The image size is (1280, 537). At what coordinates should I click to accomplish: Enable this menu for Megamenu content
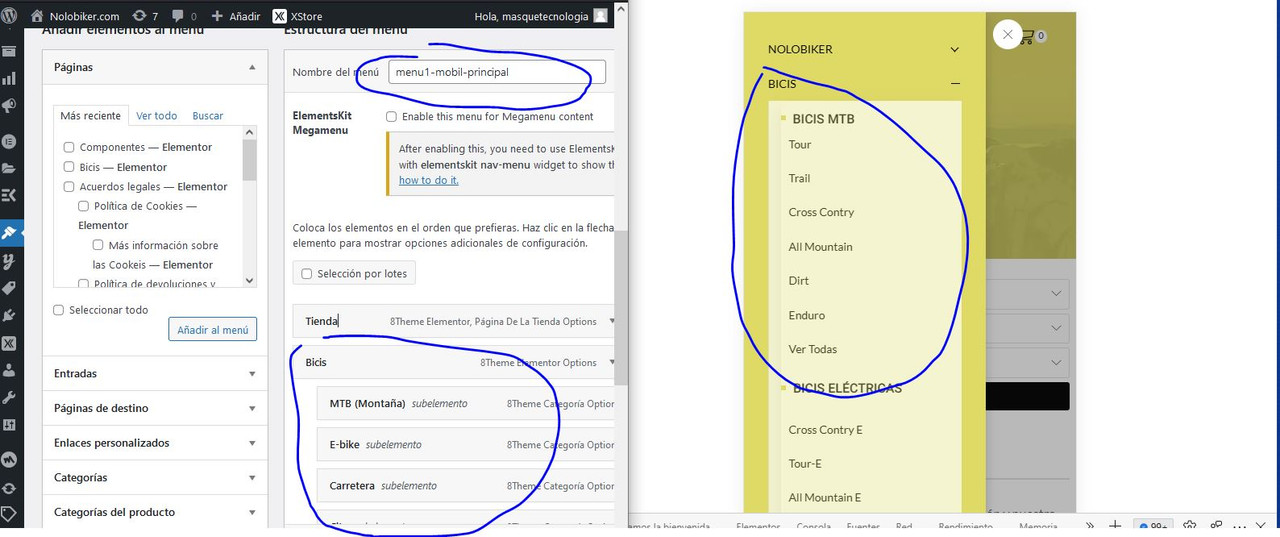(x=391, y=117)
